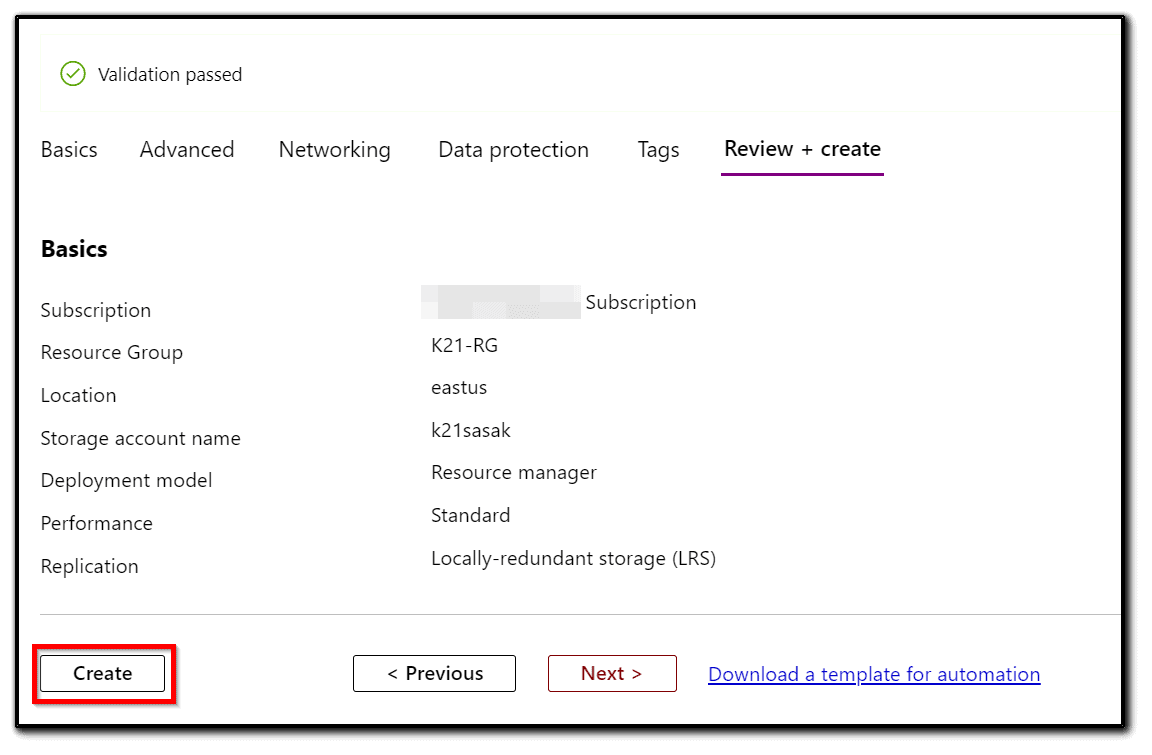
Task: Switch to the Basics tab
Action: [69, 150]
